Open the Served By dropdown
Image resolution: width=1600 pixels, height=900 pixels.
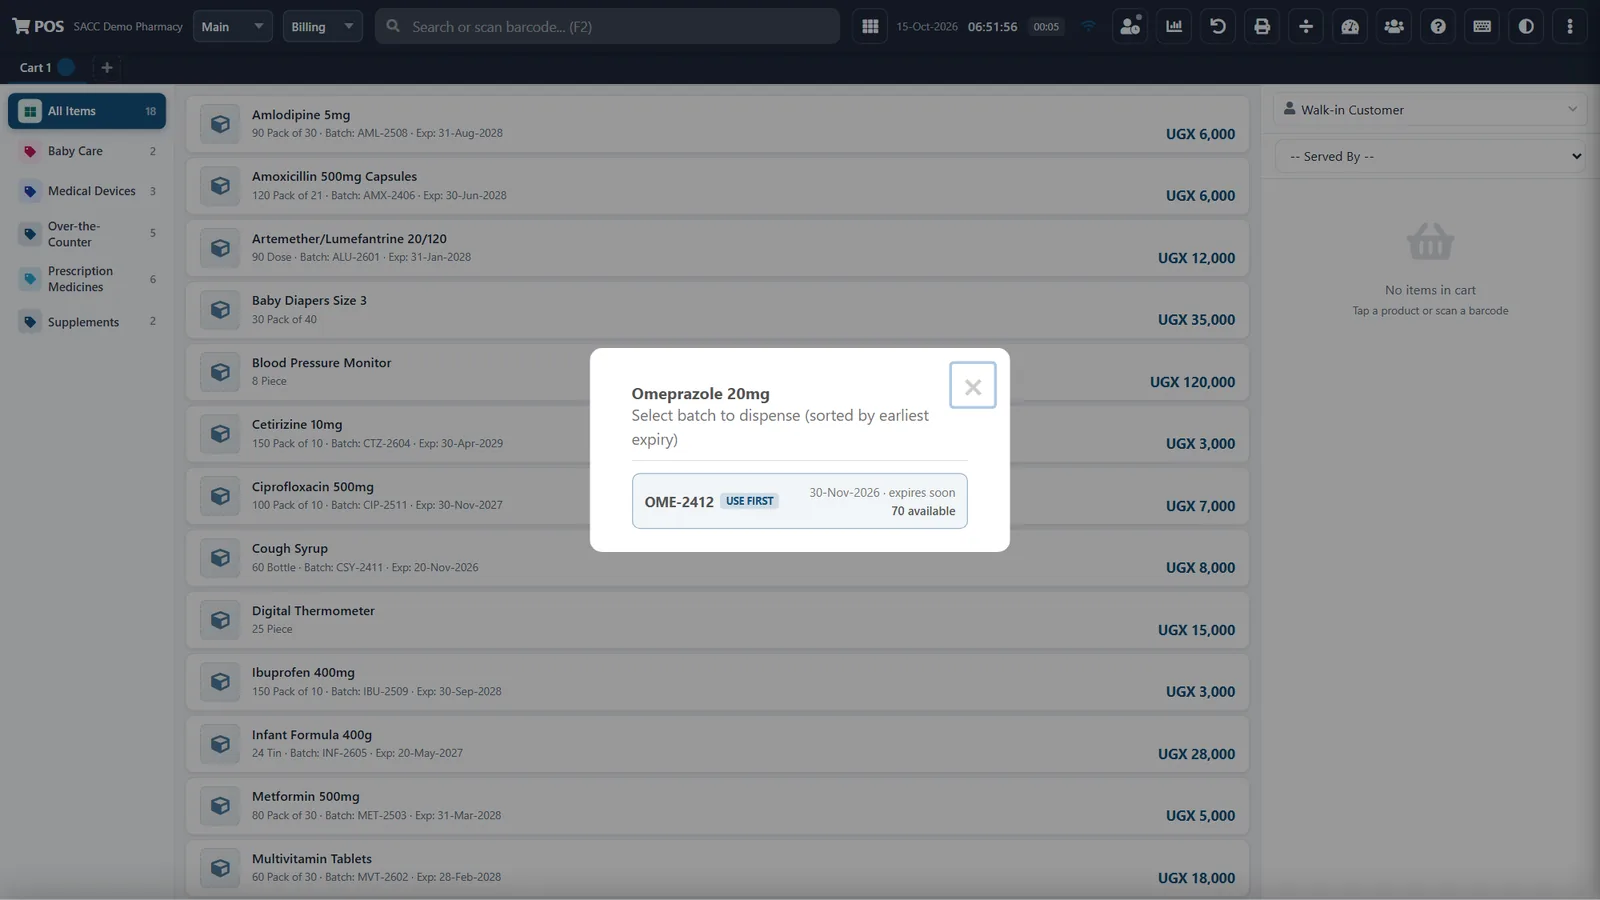point(1430,156)
